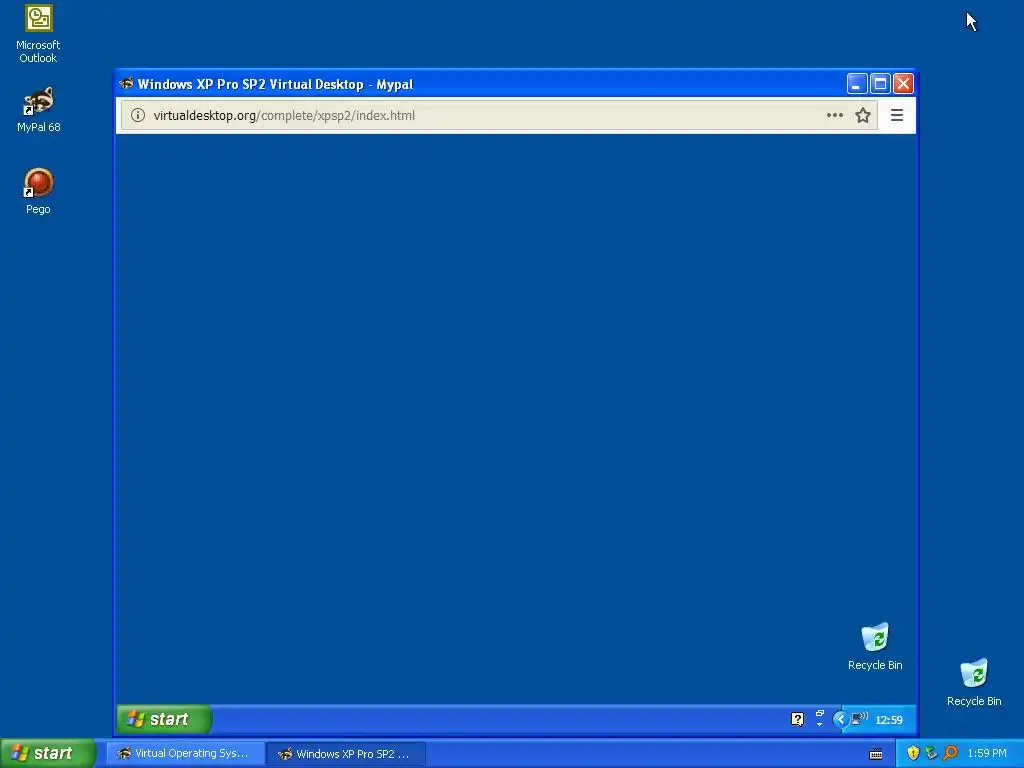Click the Safely Remove Hardware tray icon
The height and width of the screenshot is (768, 1024).
pyautogui.click(x=931, y=753)
